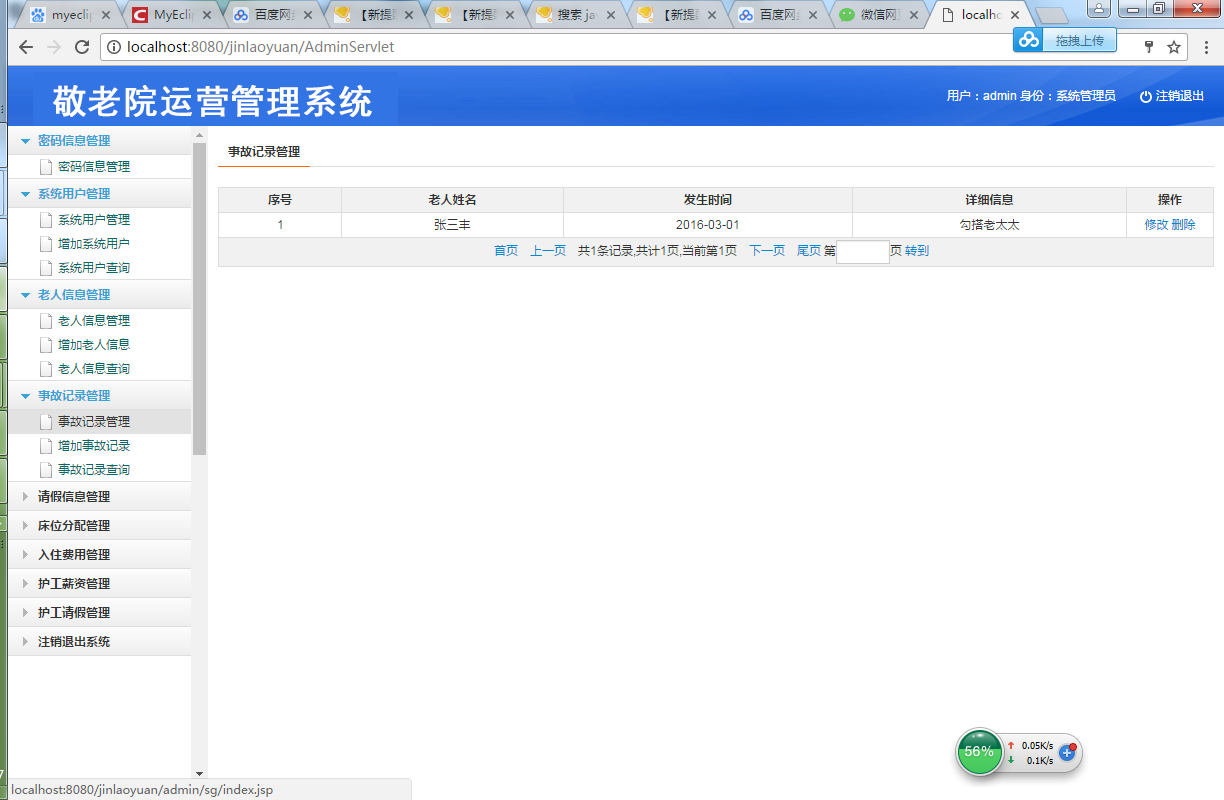Click the blue plus icon on speed widget
Viewport: 1224px width, 800px height.
pyautogui.click(x=1067, y=752)
